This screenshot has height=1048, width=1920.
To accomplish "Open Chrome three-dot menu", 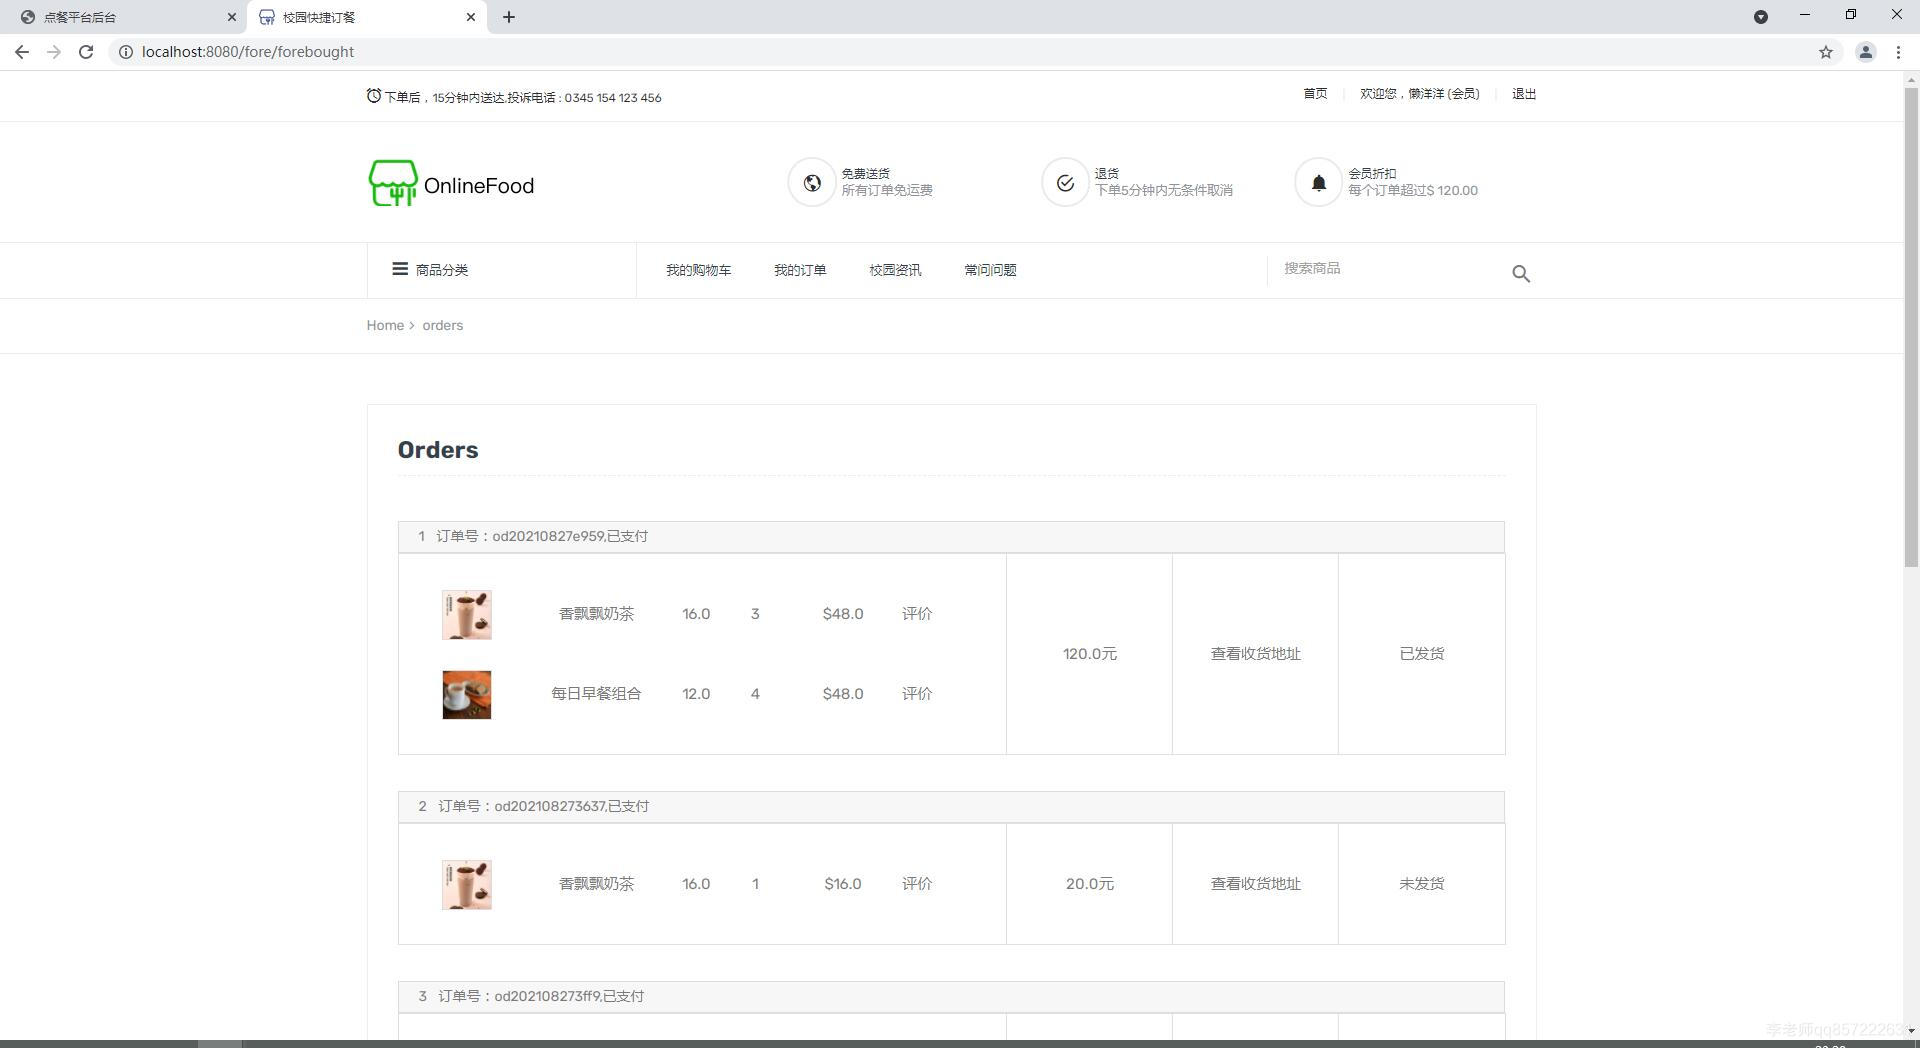I will tap(1898, 52).
